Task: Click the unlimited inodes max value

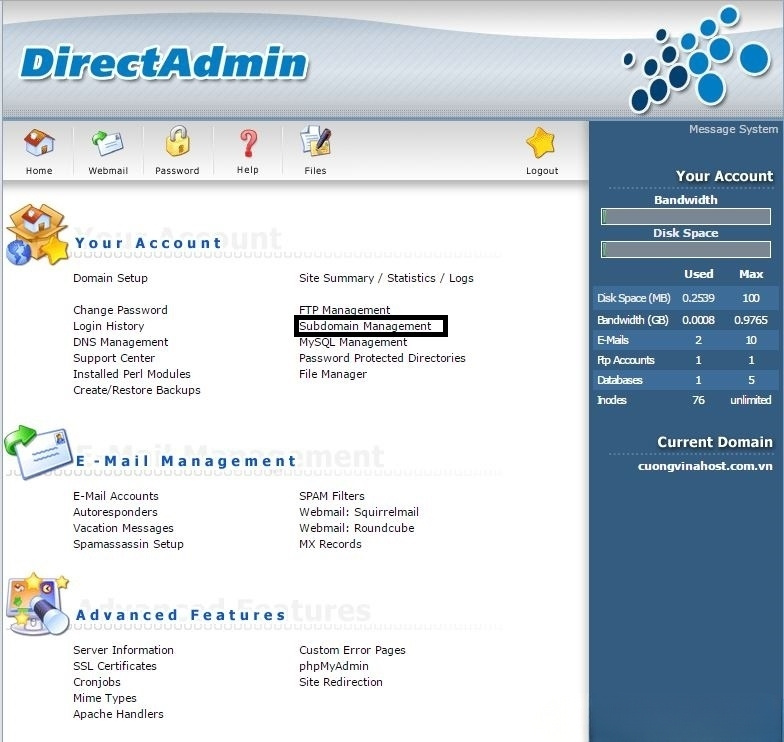Action: pyautogui.click(x=750, y=400)
